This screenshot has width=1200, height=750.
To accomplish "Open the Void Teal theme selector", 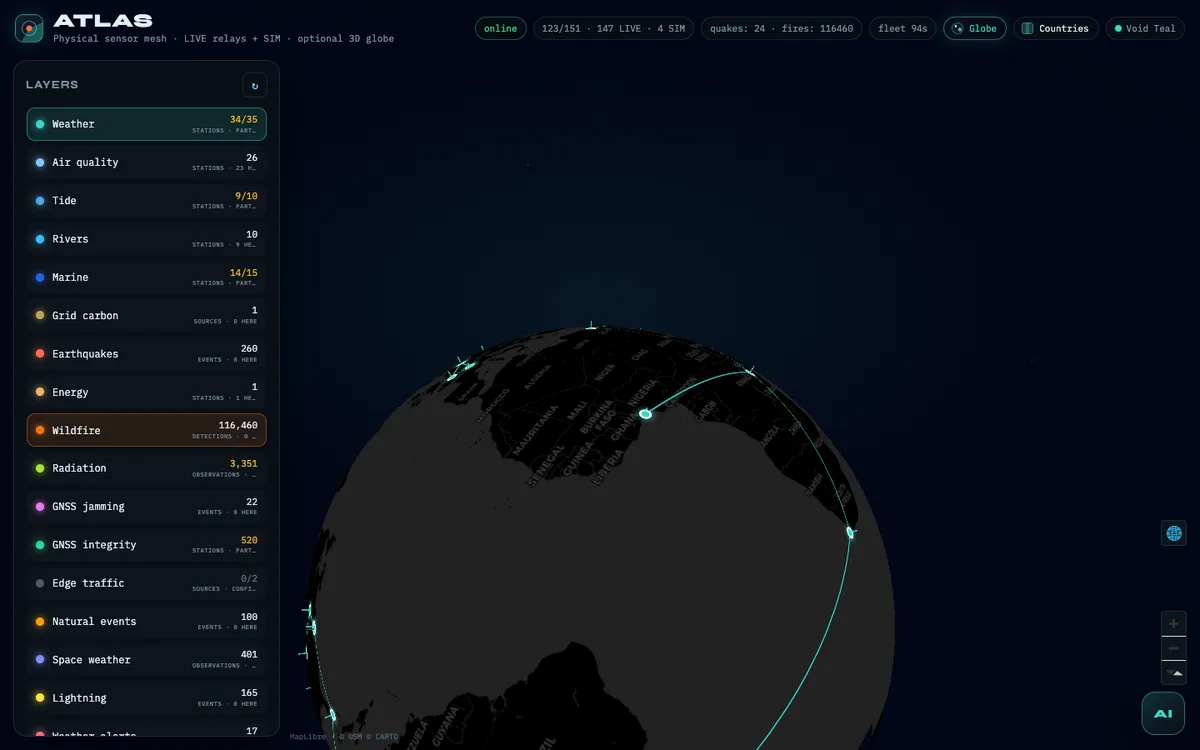I will [1145, 28].
